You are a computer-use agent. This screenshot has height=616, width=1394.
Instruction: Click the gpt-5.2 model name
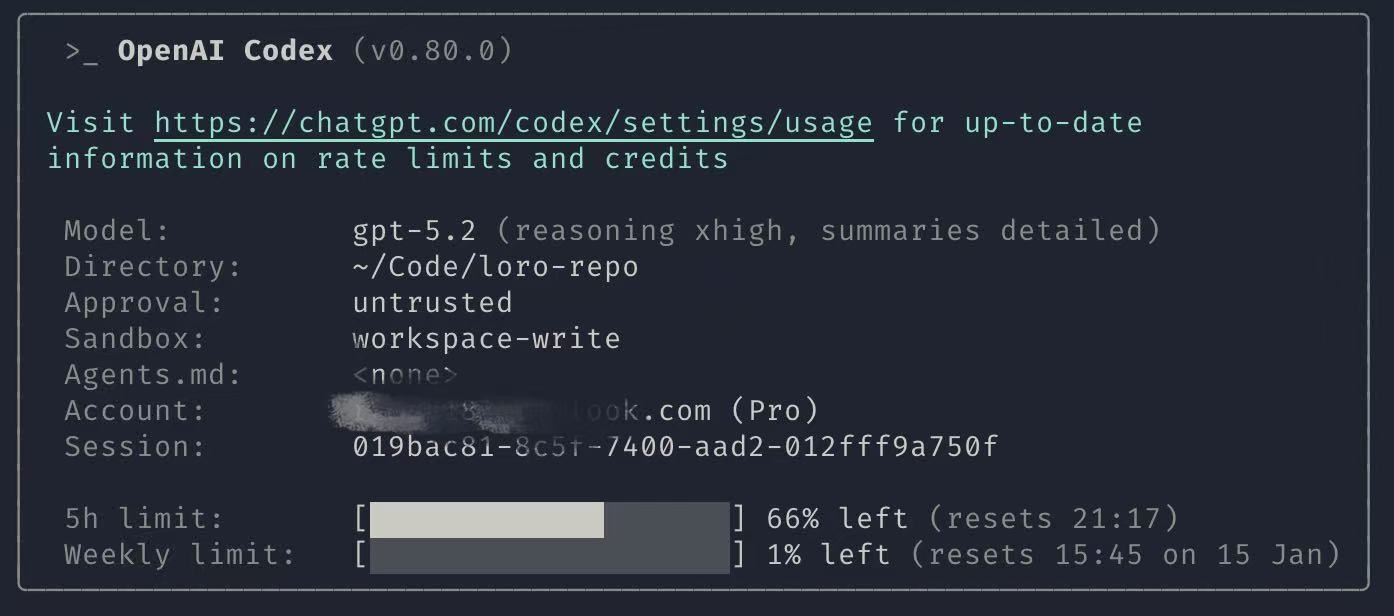point(414,231)
